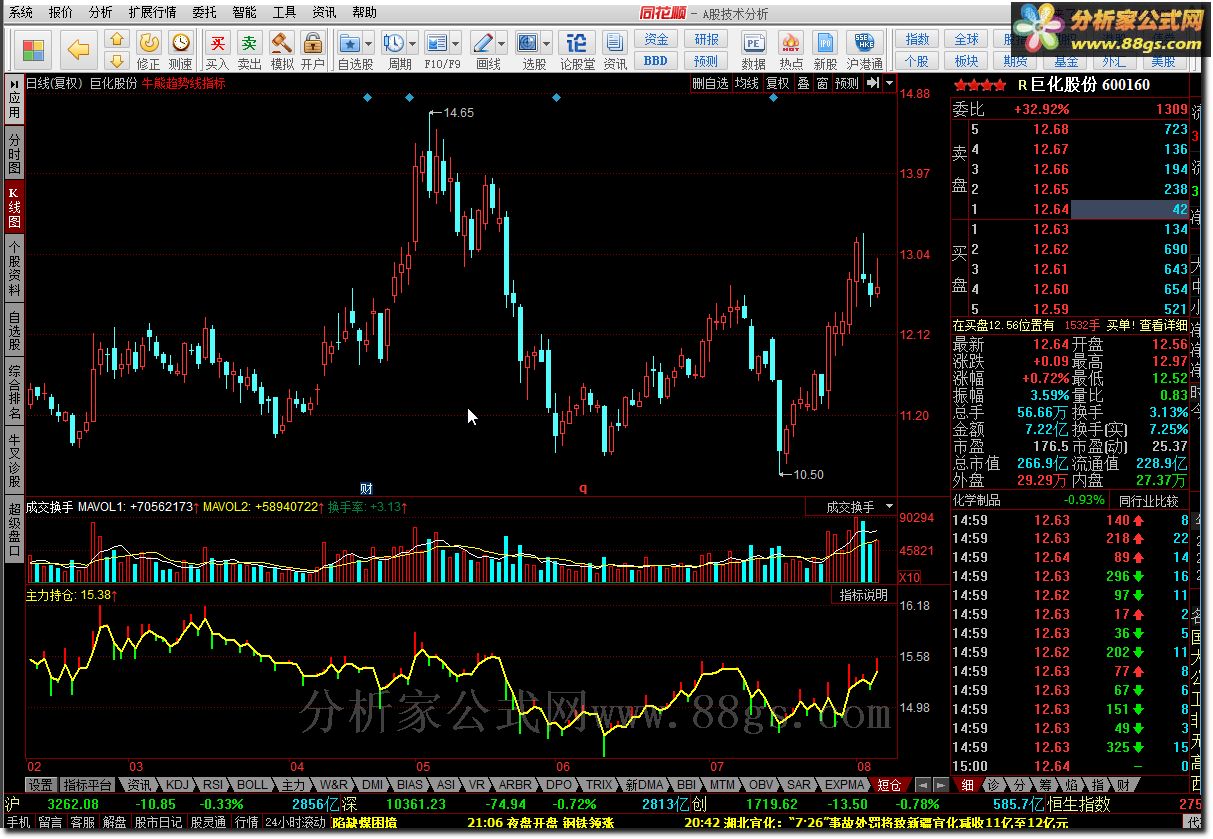Viewport: 1213px width, 839px height.
Task: Click the right scroll arrow on indicator tabs
Action: (x=940, y=785)
